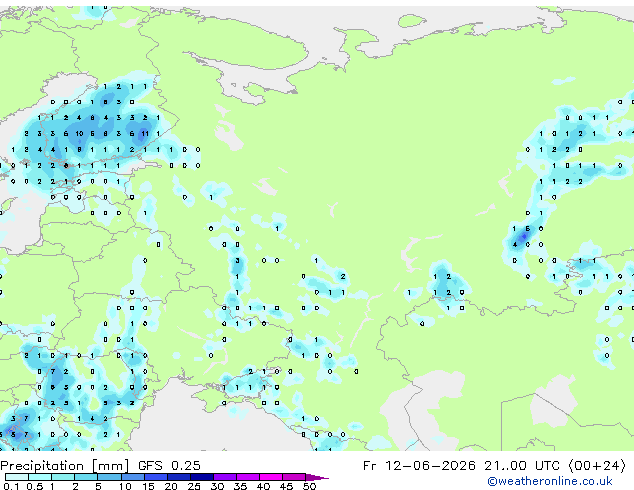Click the 50 mm legend arrow tip
The width and height of the screenshot is (634, 490).
point(317,477)
